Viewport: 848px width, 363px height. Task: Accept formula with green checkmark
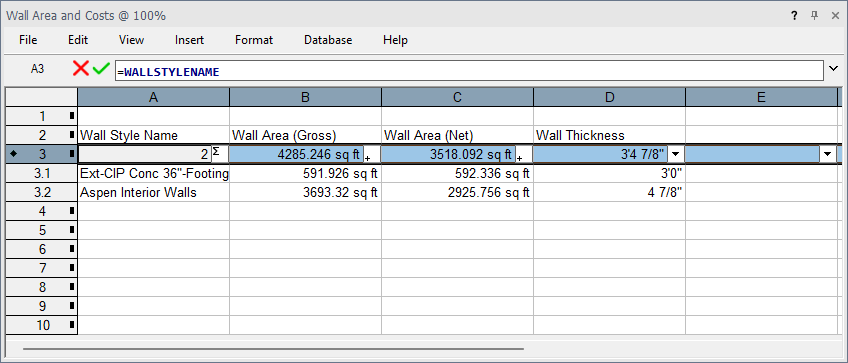point(101,68)
